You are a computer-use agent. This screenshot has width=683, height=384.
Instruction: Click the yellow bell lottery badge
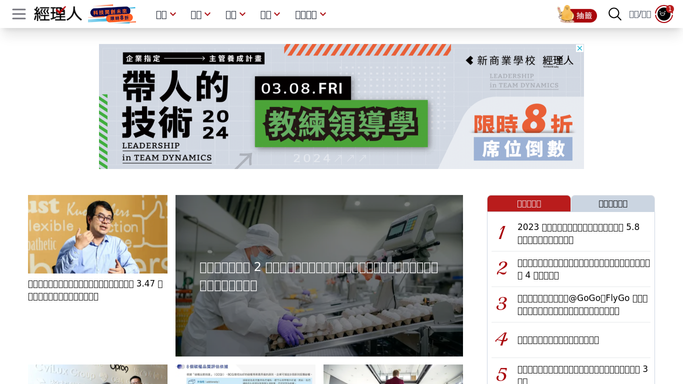pyautogui.click(x=577, y=14)
